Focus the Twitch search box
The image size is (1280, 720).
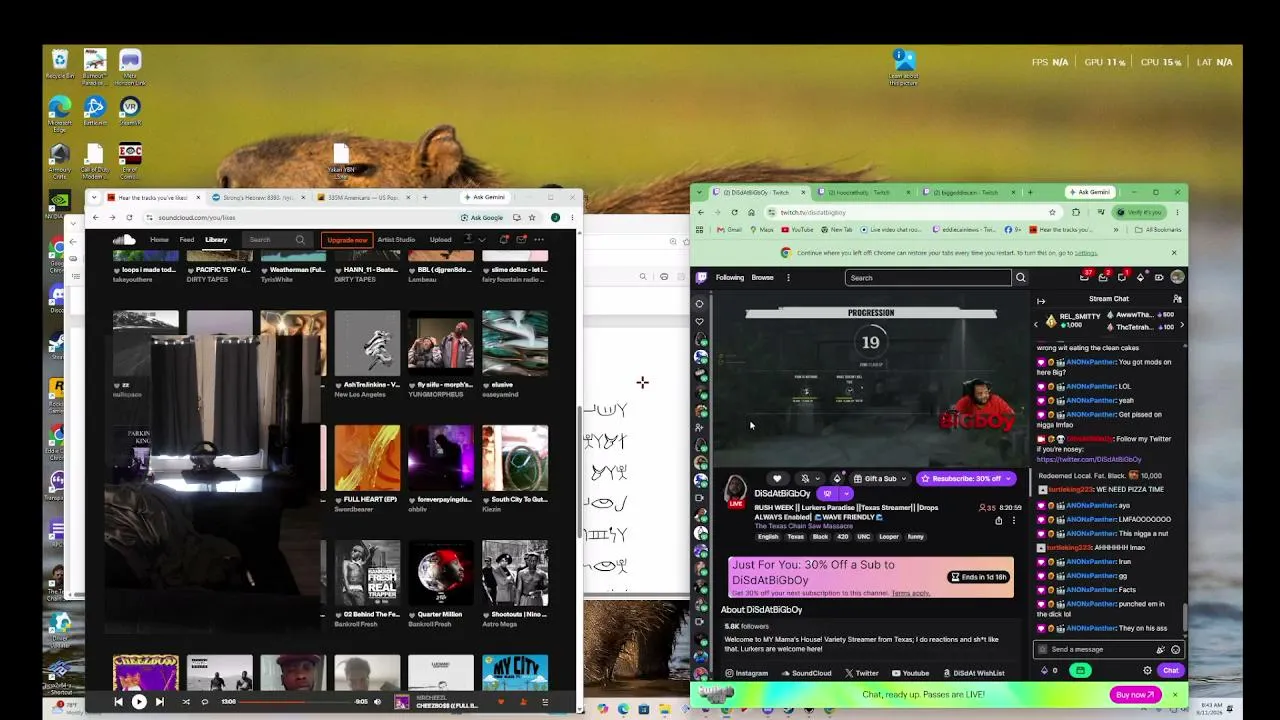(x=928, y=278)
